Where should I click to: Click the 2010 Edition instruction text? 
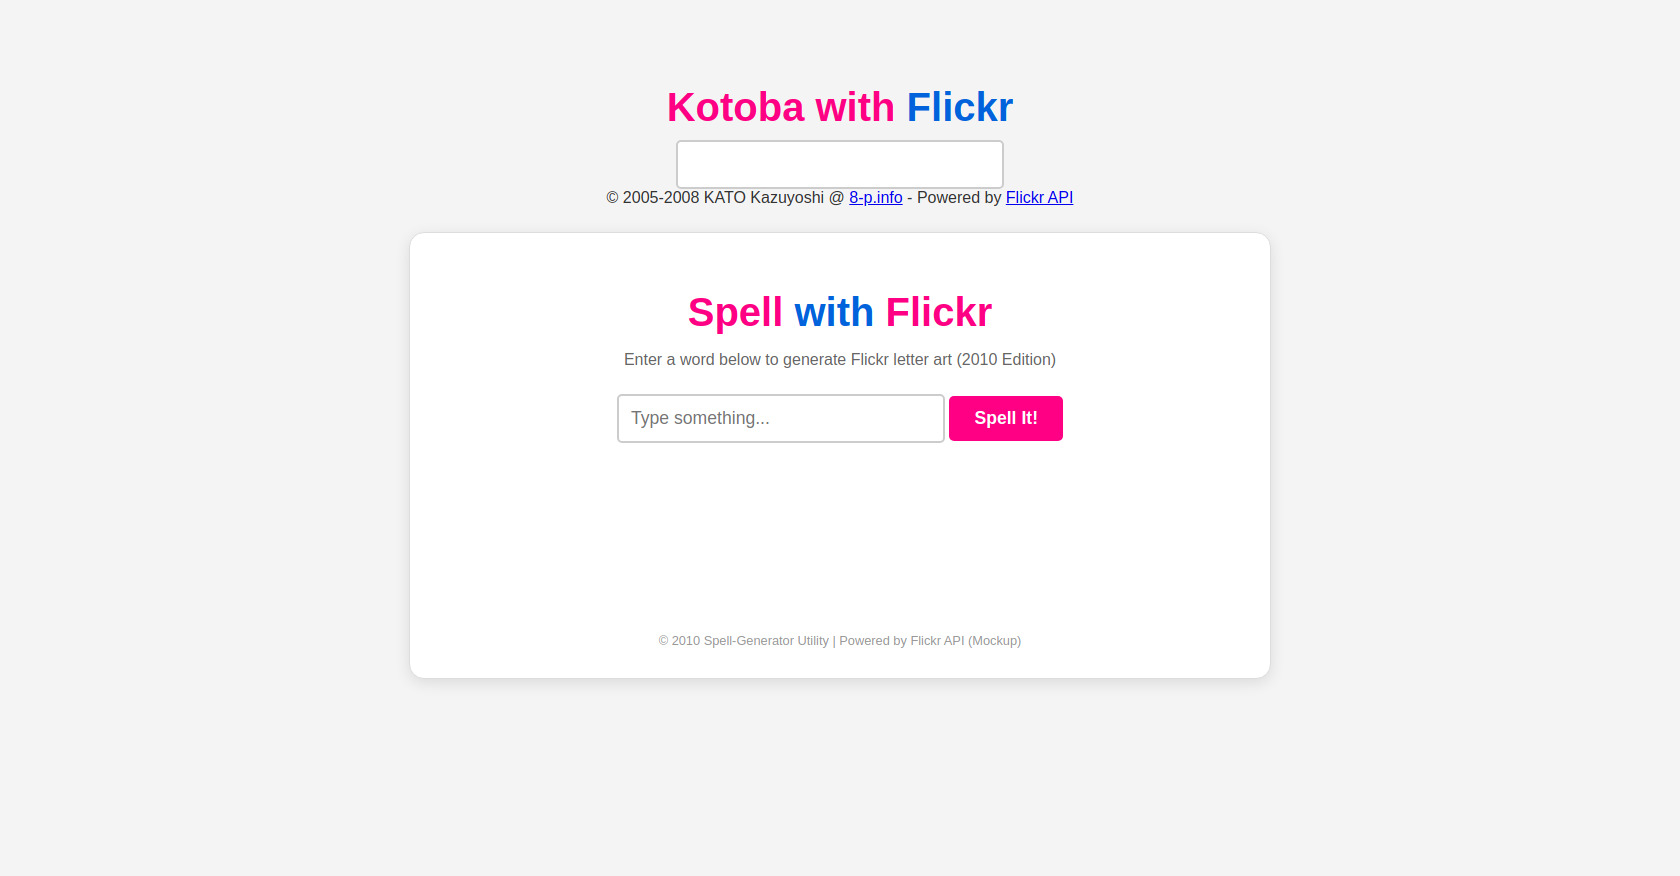tap(839, 359)
